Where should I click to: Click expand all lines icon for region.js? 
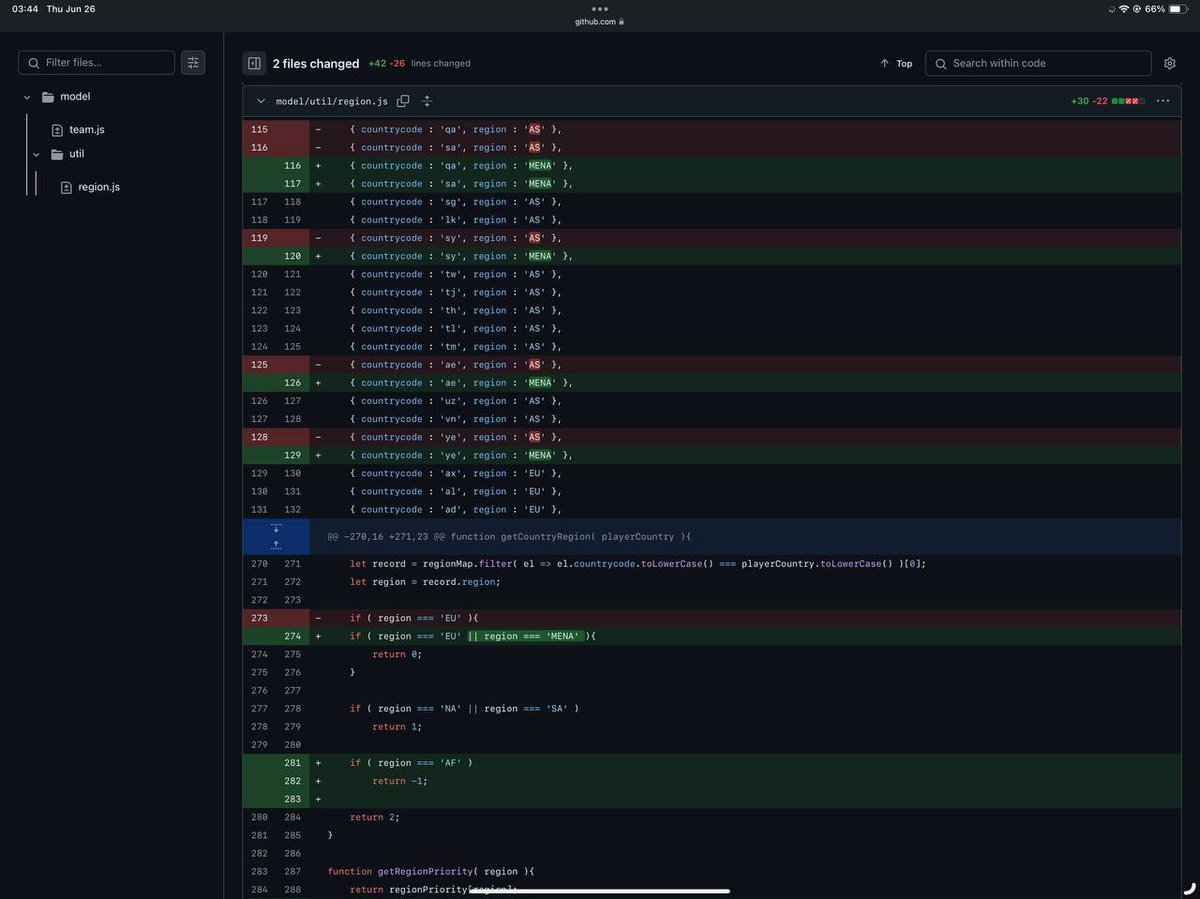pyautogui.click(x=427, y=101)
